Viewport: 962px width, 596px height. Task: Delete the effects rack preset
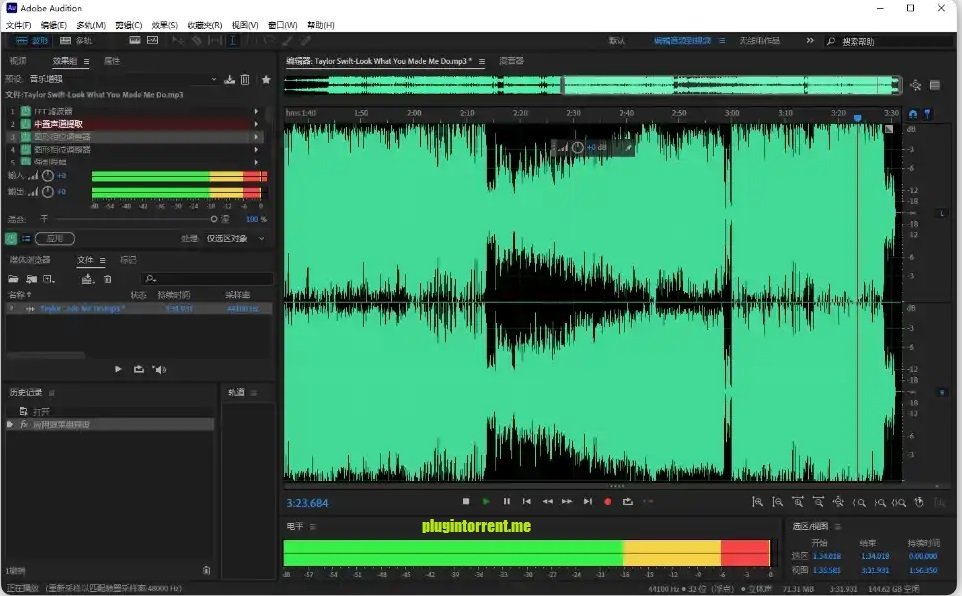coord(245,79)
